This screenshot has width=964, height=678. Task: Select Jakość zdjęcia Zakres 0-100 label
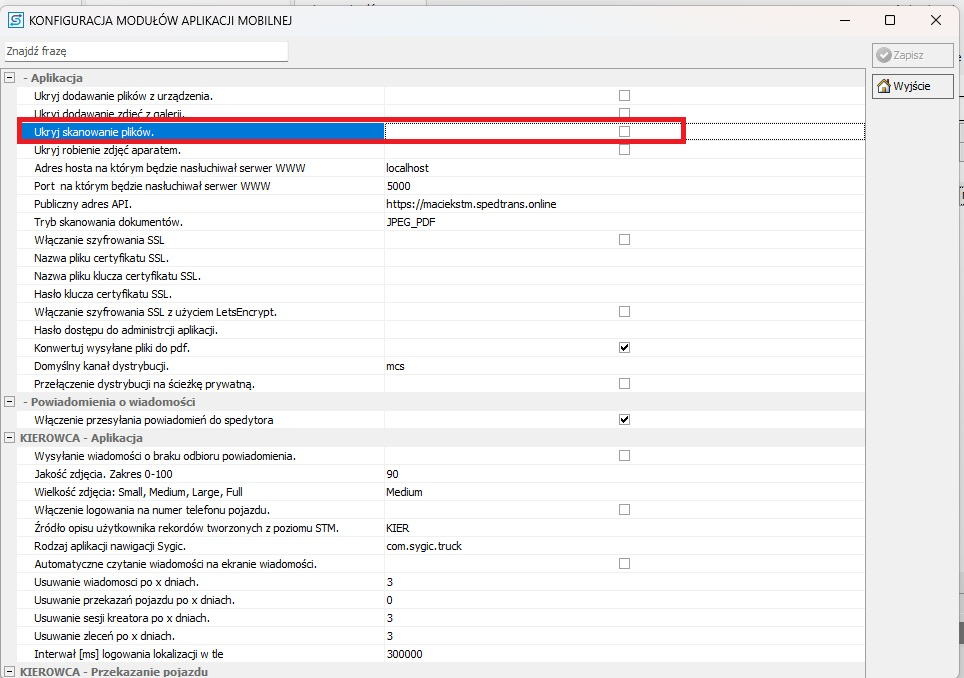point(103,474)
